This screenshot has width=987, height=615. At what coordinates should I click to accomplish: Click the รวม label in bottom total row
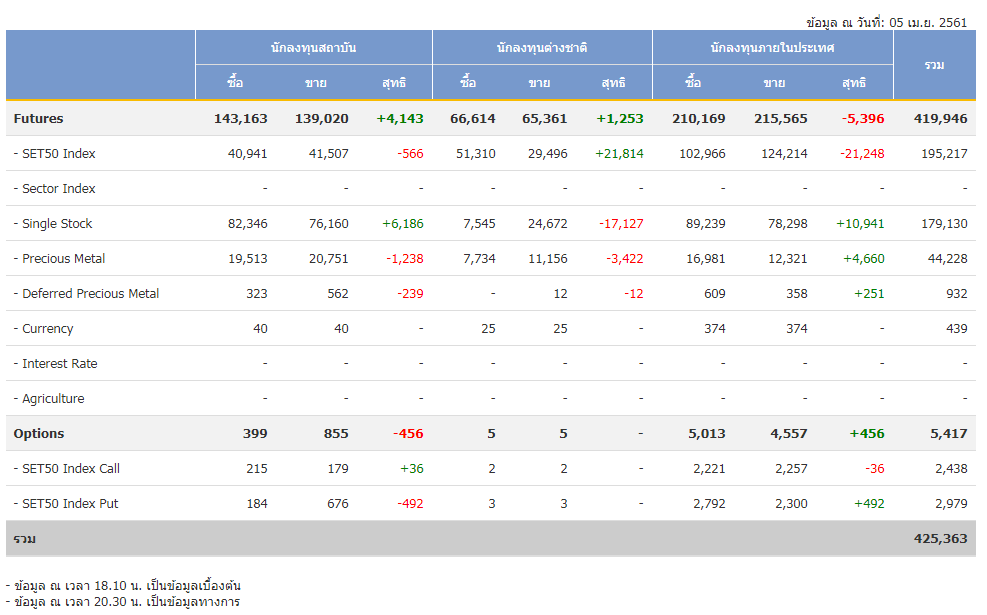pos(25,539)
